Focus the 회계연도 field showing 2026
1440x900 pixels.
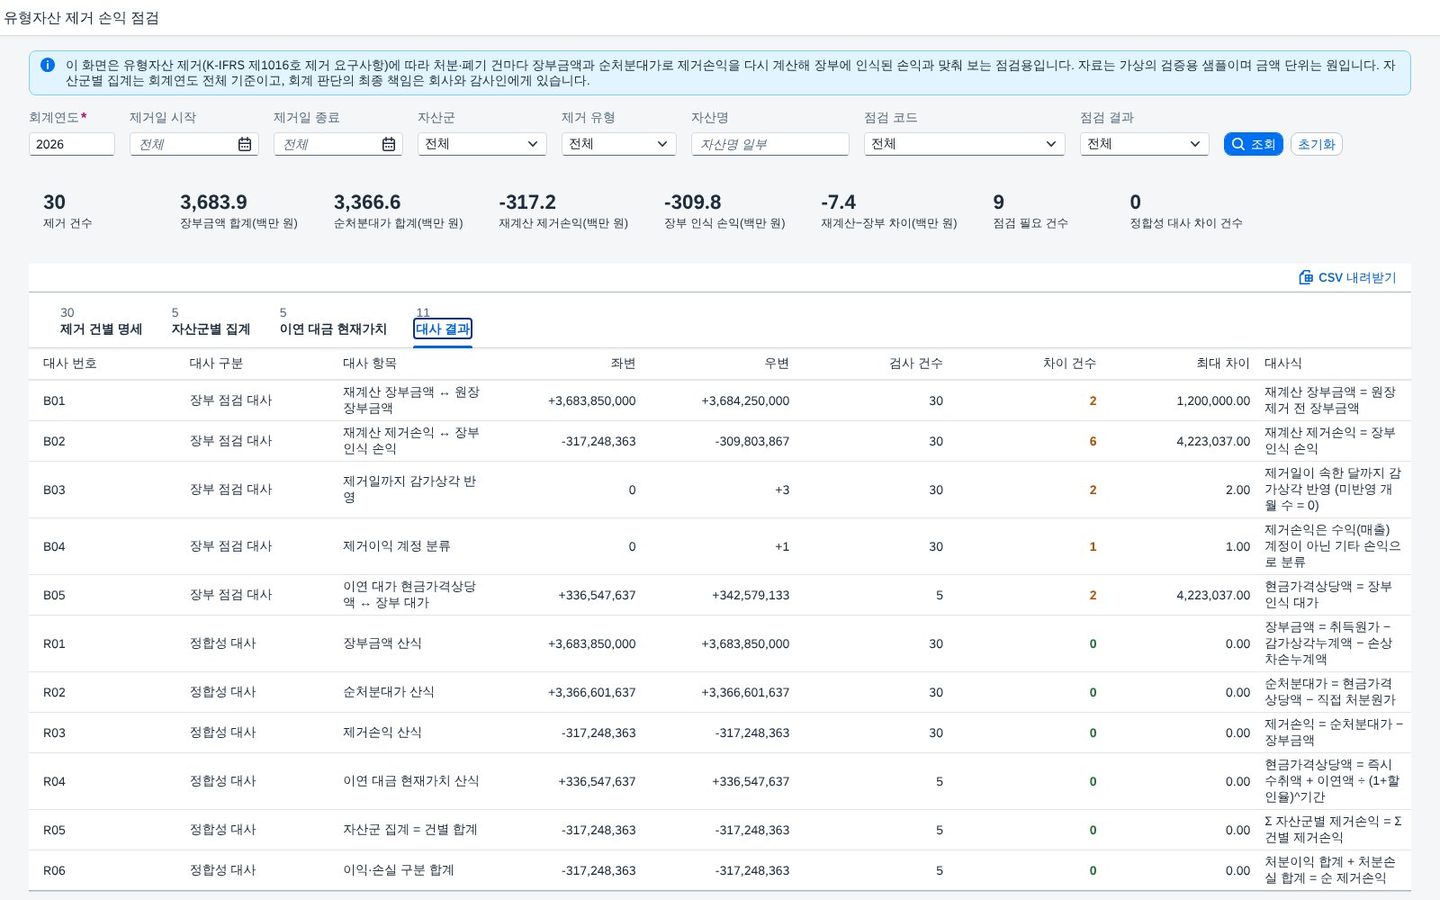coord(72,144)
